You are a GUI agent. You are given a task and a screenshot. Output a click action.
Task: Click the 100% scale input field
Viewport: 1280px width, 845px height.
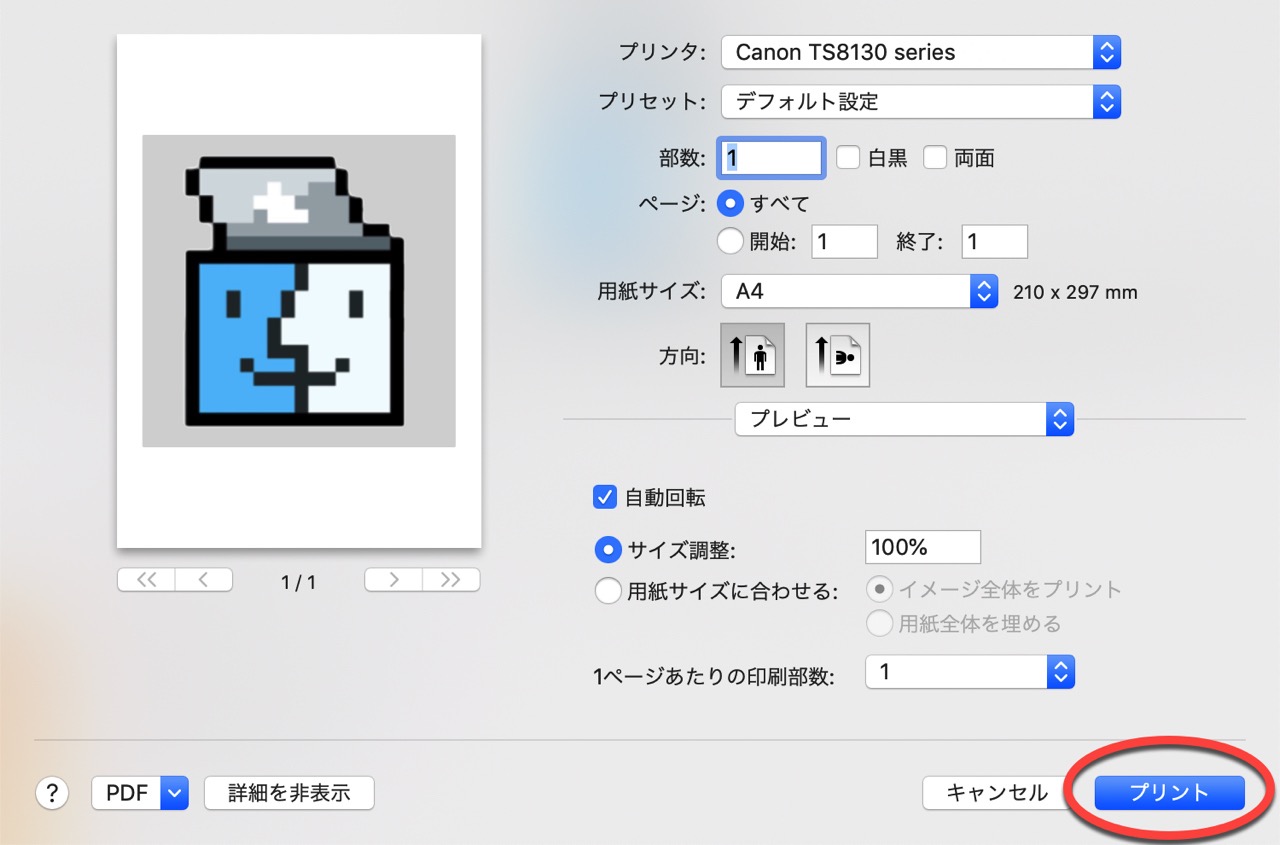[x=922, y=547]
